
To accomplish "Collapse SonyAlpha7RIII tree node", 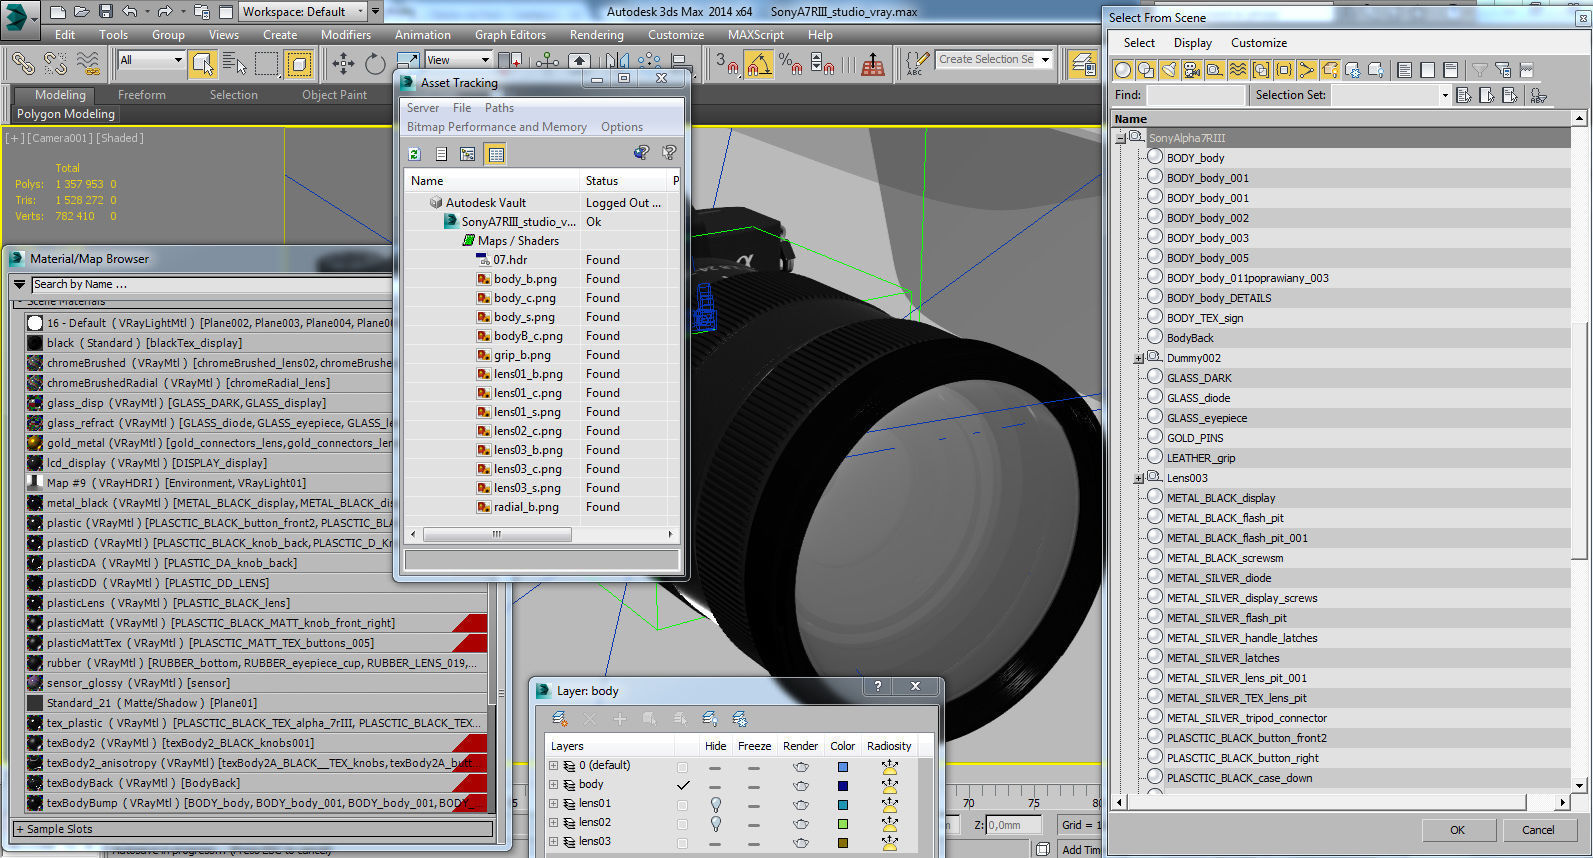I will (x=1121, y=138).
